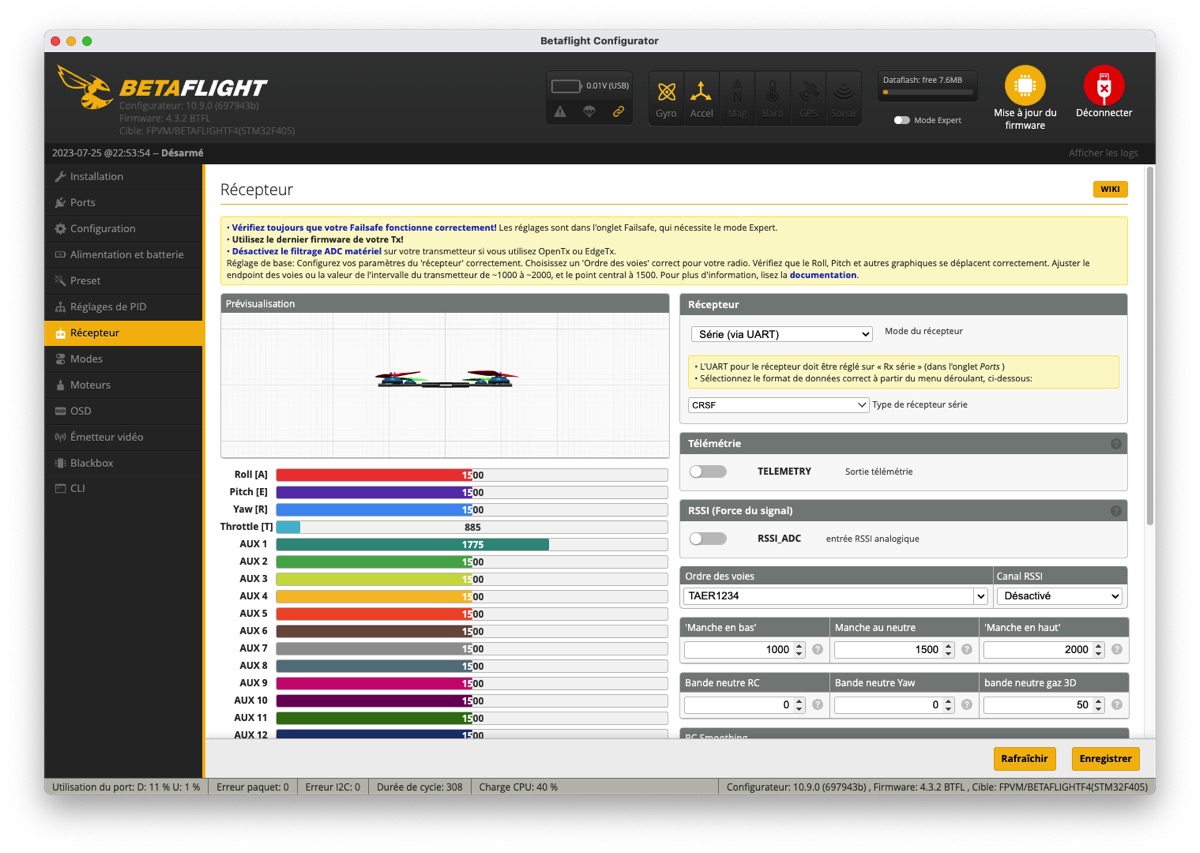Click the 'Charge CPU: 40 %' status text
The height and width of the screenshot is (853, 1200).
point(516,787)
